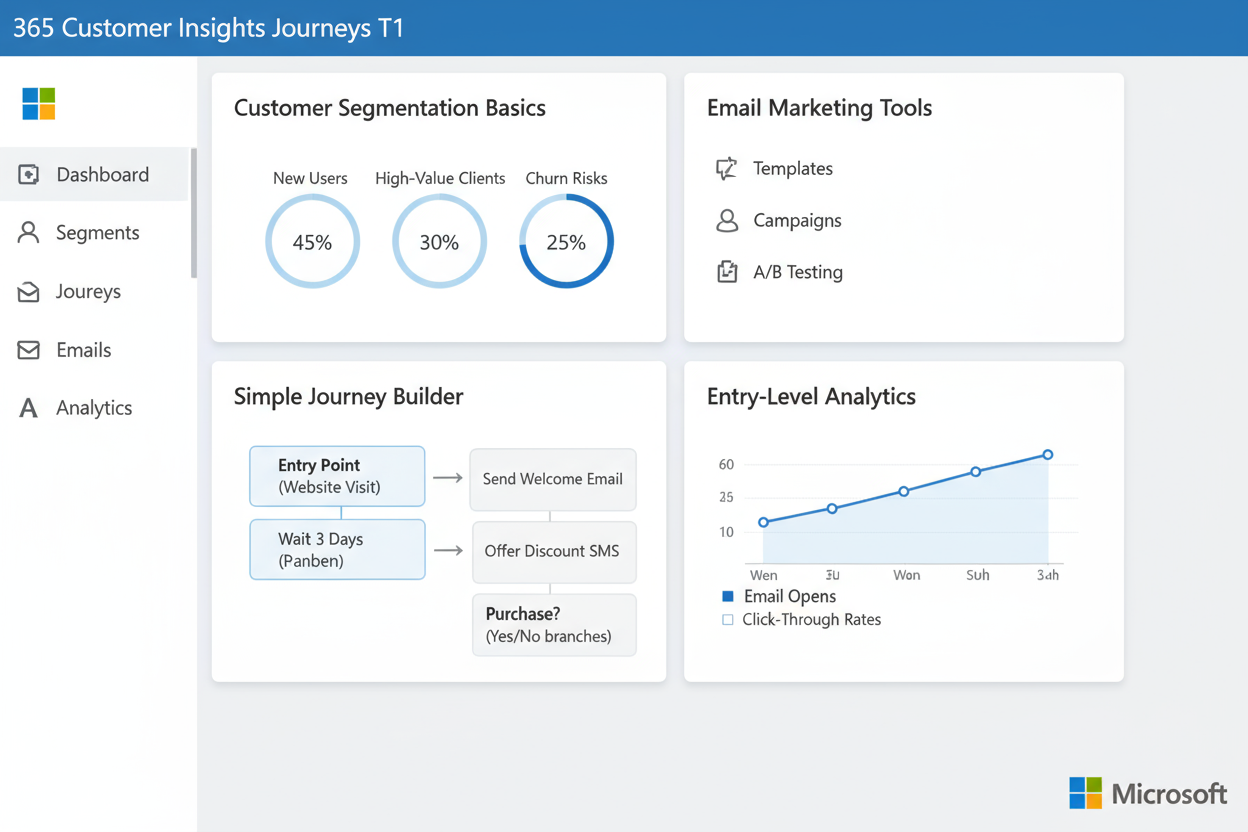This screenshot has width=1248, height=832.
Task: Click the A/B Testing icon
Action: click(x=727, y=271)
